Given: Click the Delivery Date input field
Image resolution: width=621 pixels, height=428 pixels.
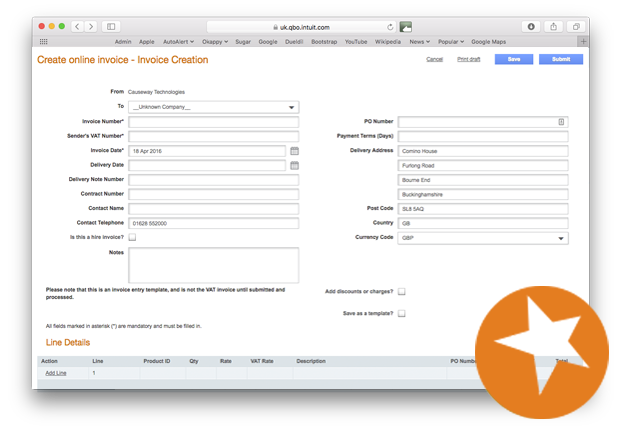Looking at the screenshot, I should (207, 165).
